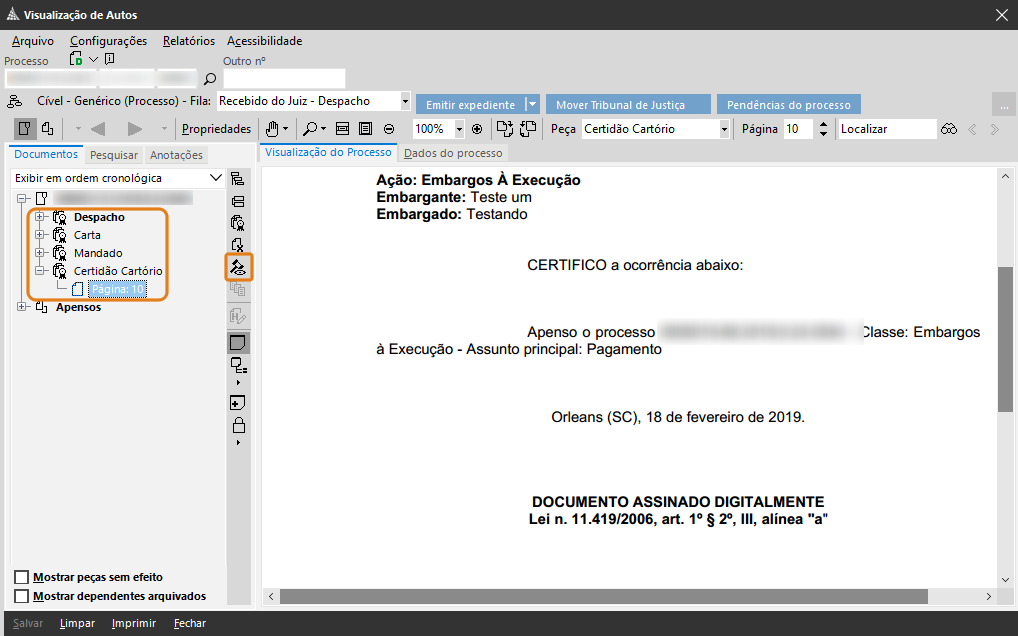Enable Mostrar peças sem efeito checkbox
This screenshot has height=636, width=1018.
point(22,577)
